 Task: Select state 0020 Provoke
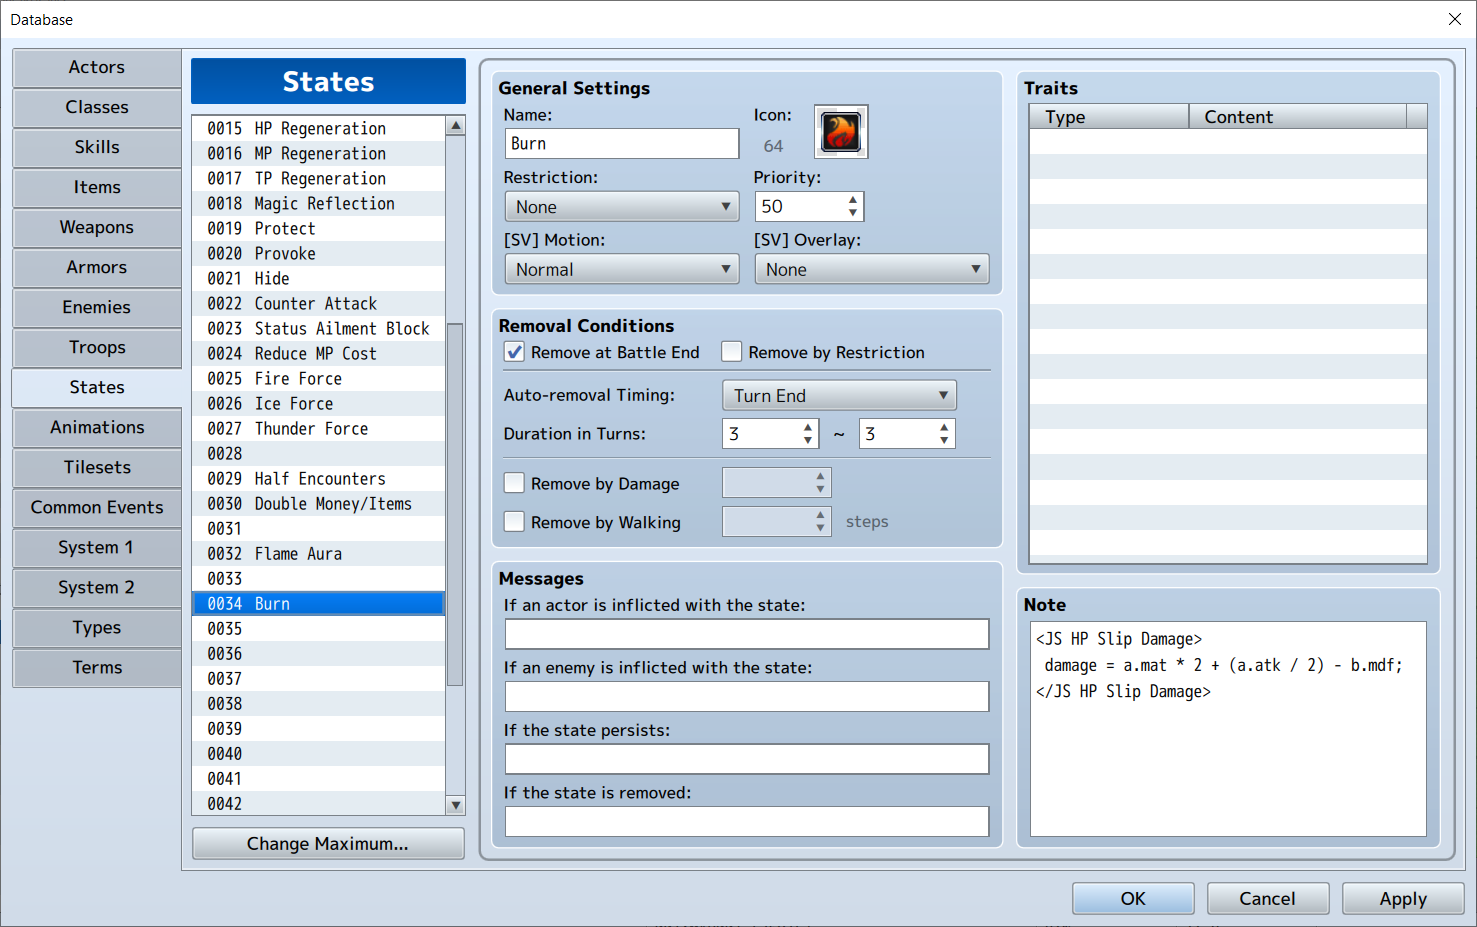(x=318, y=254)
